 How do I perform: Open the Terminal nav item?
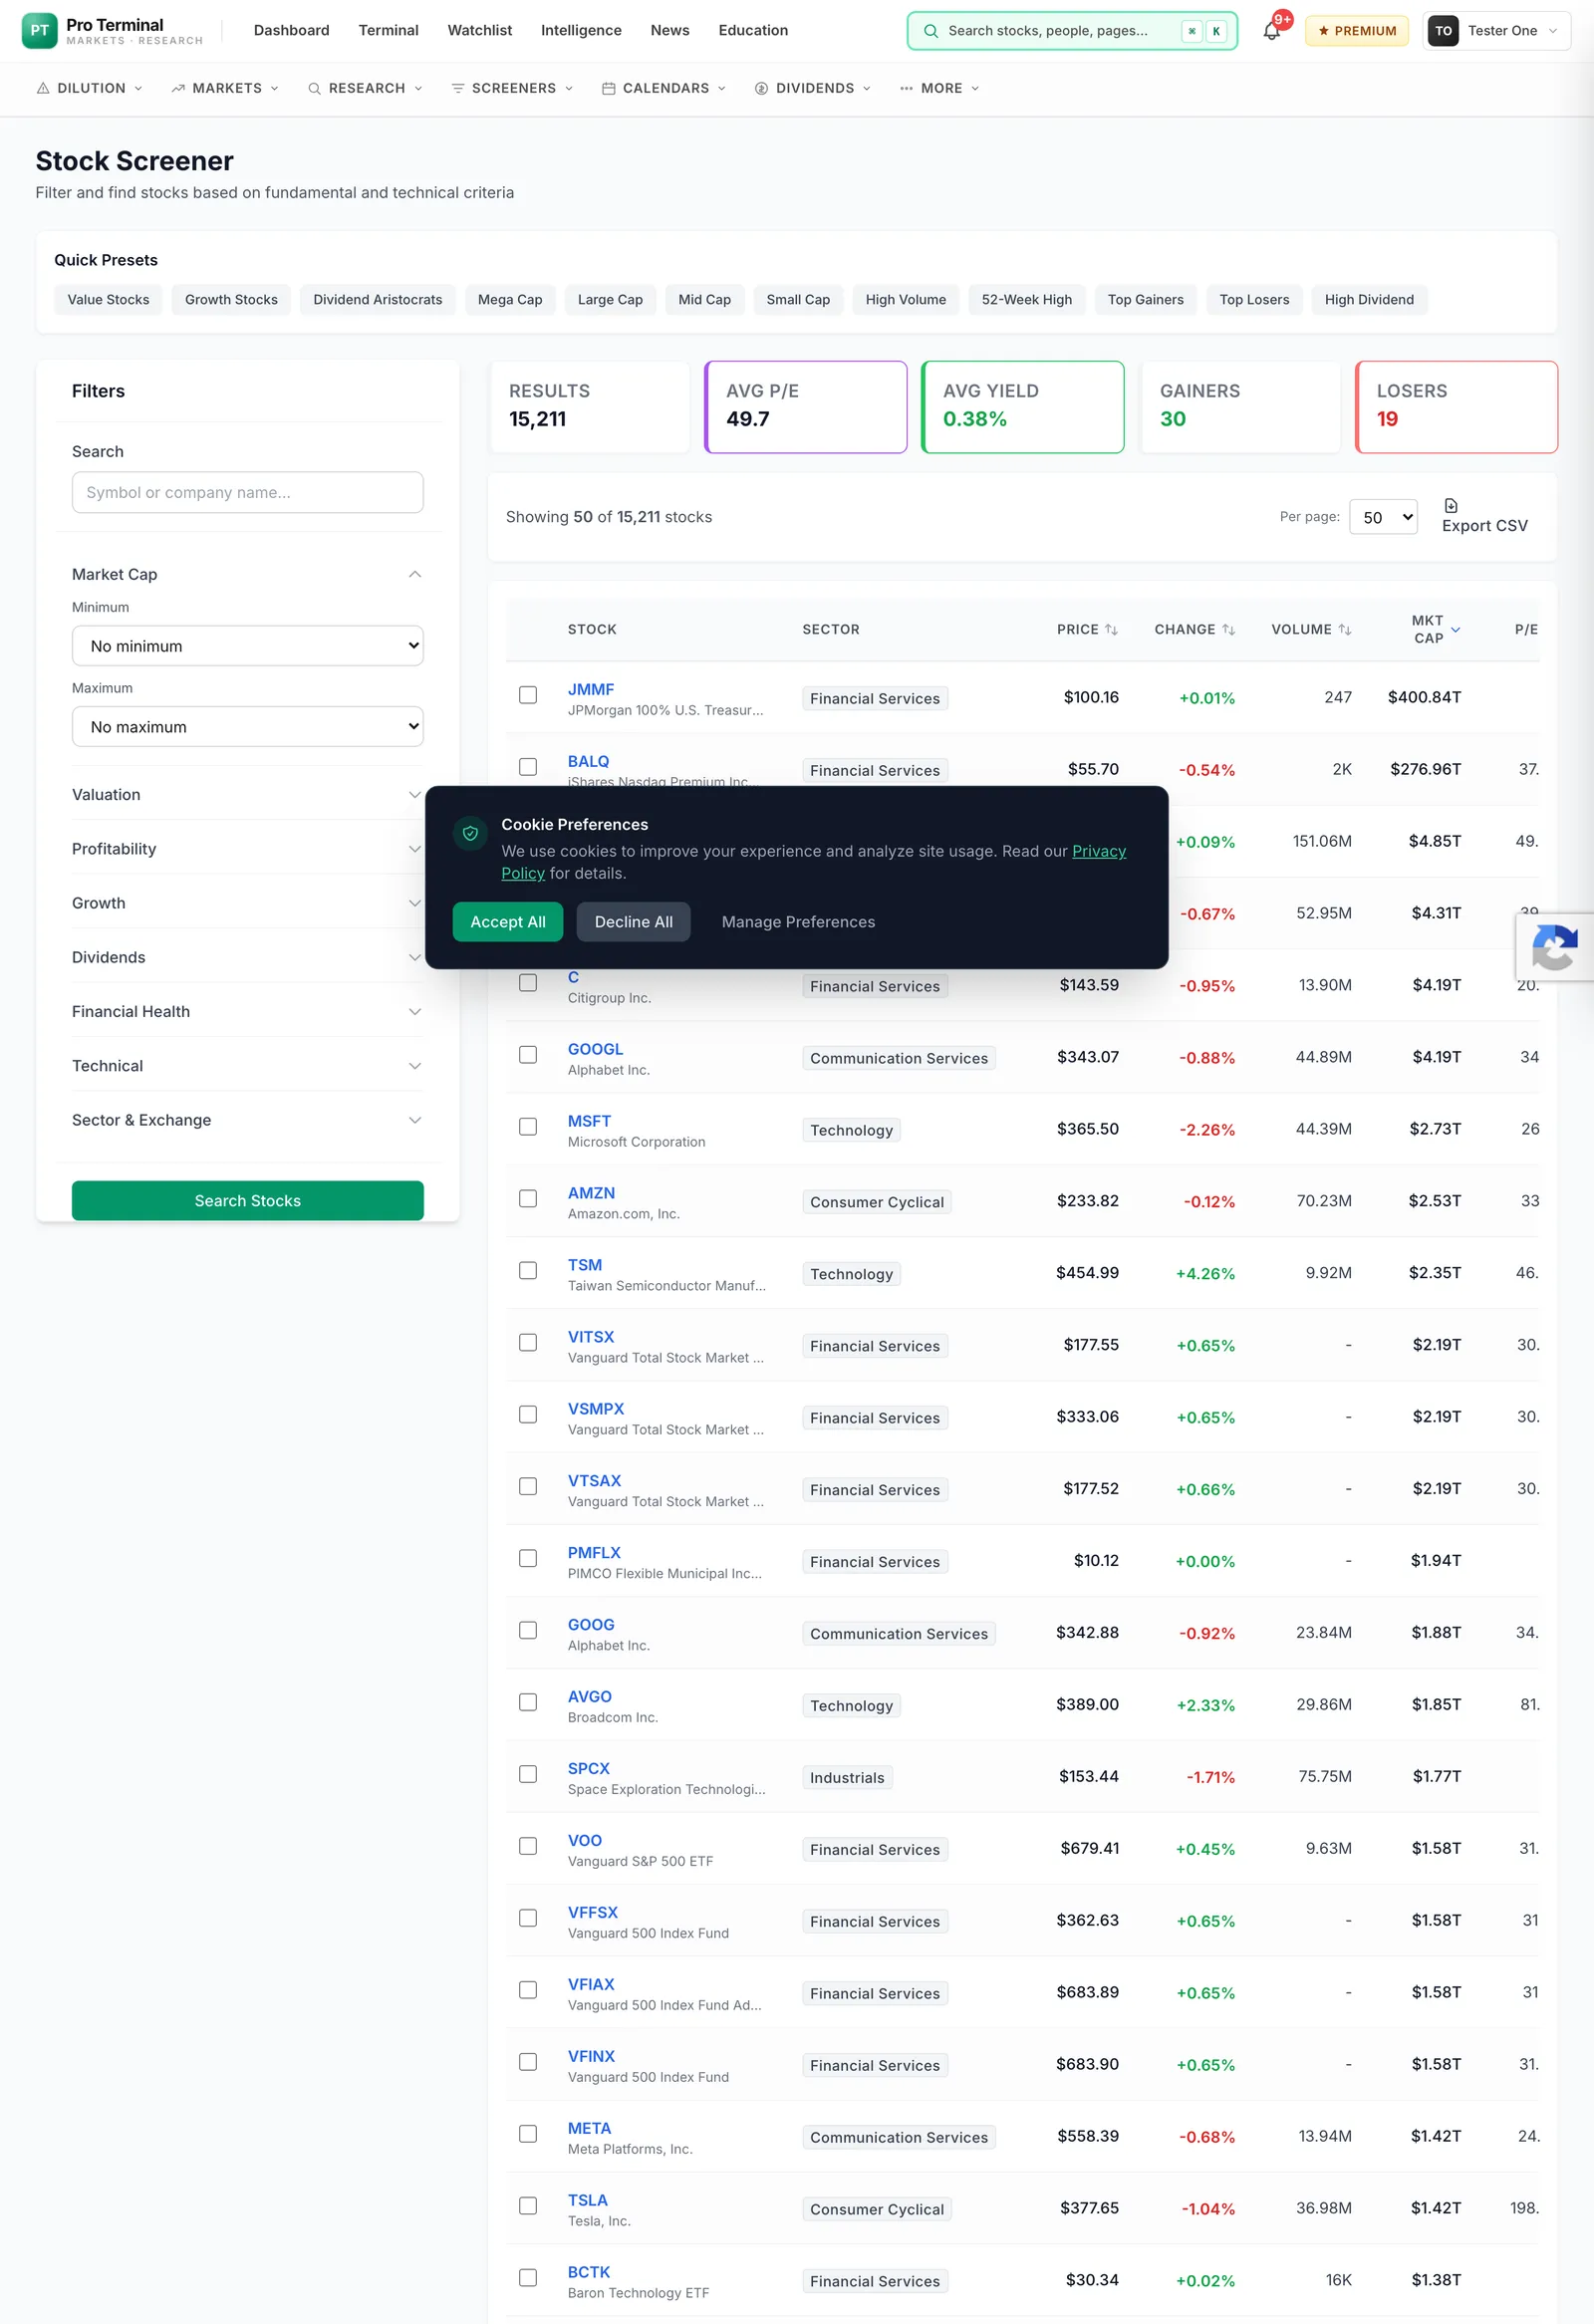click(x=388, y=31)
